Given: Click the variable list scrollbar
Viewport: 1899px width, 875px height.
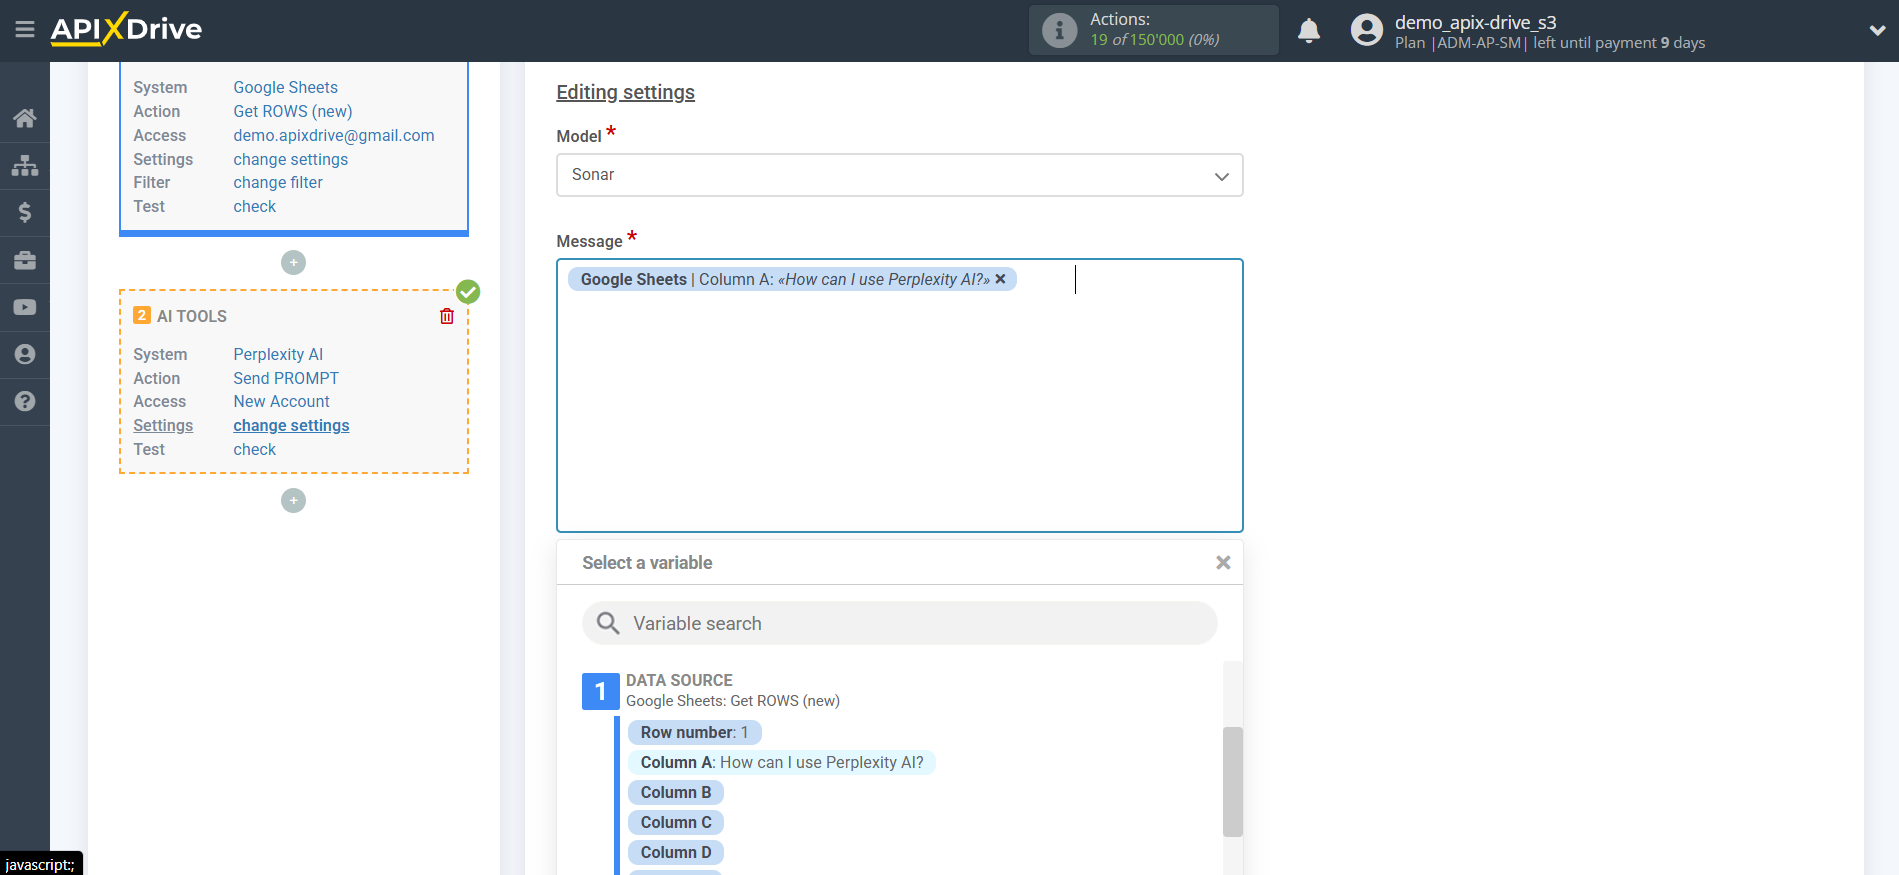Looking at the screenshot, I should click(1233, 781).
